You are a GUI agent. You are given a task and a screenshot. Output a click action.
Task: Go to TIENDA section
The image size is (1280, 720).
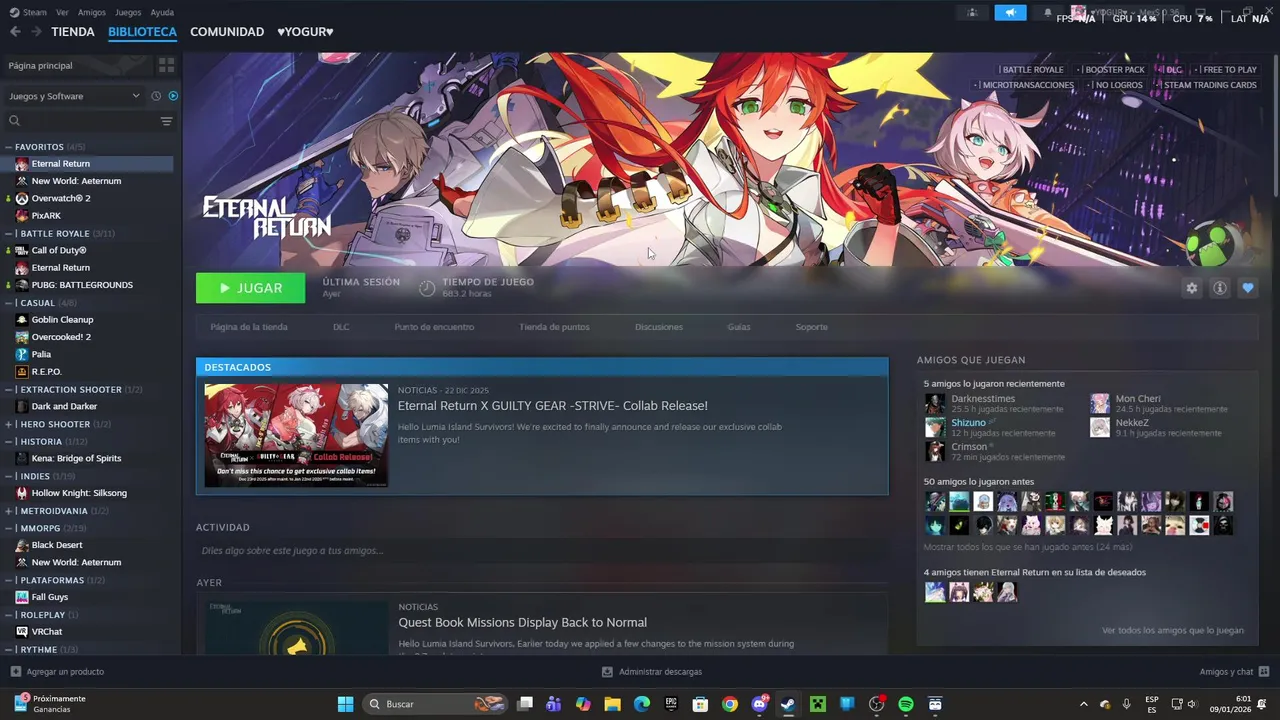point(73,32)
